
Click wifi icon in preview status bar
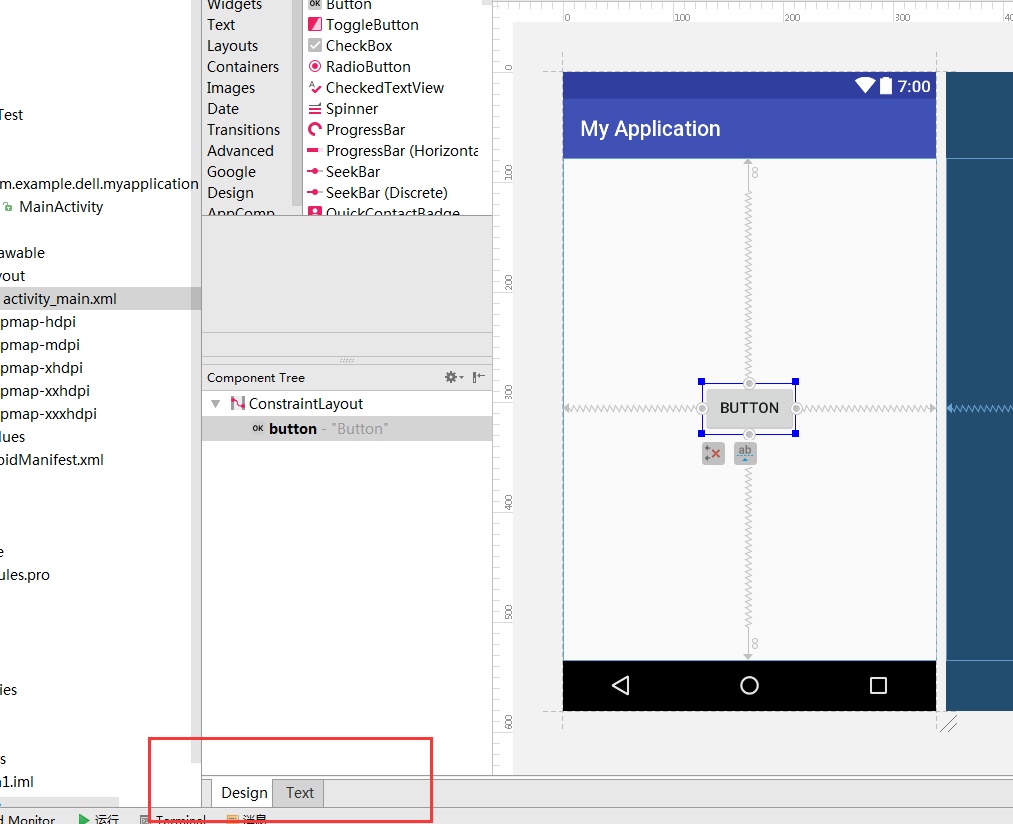click(865, 85)
